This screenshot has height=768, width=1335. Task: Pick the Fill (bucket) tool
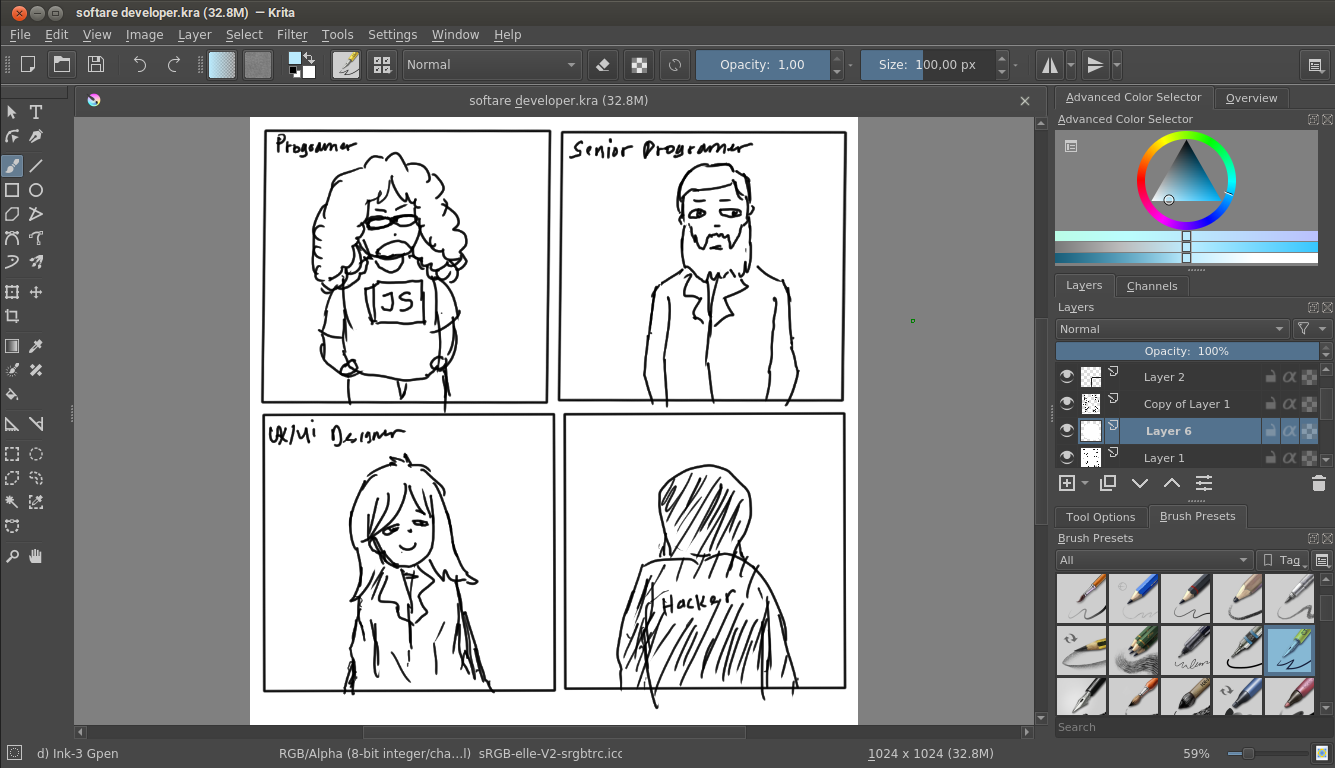pos(12,394)
